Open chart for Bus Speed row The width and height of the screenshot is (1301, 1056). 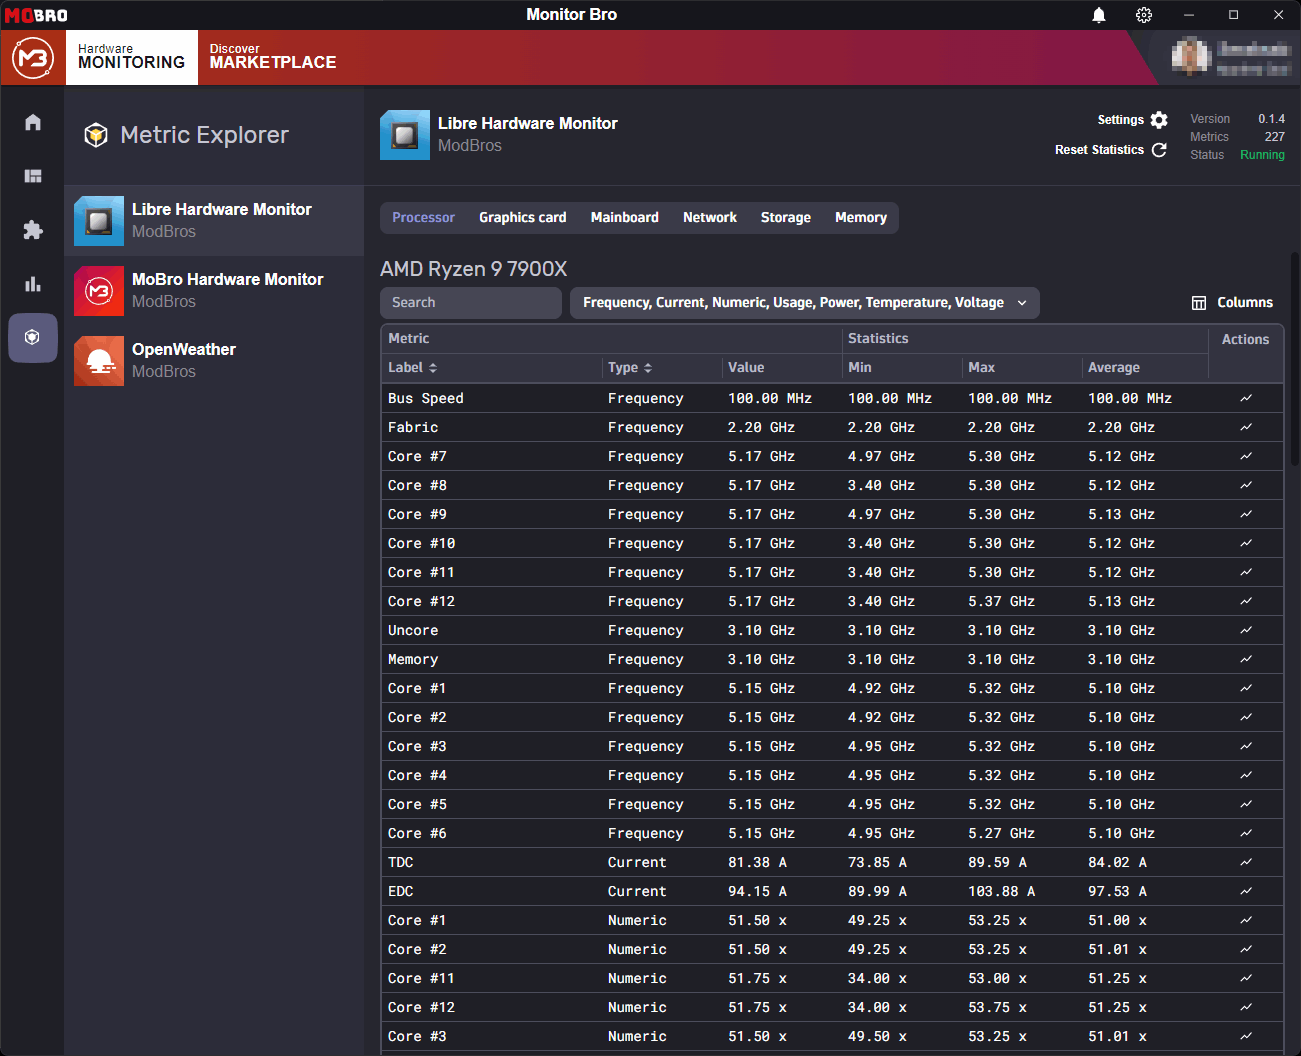1246,398
